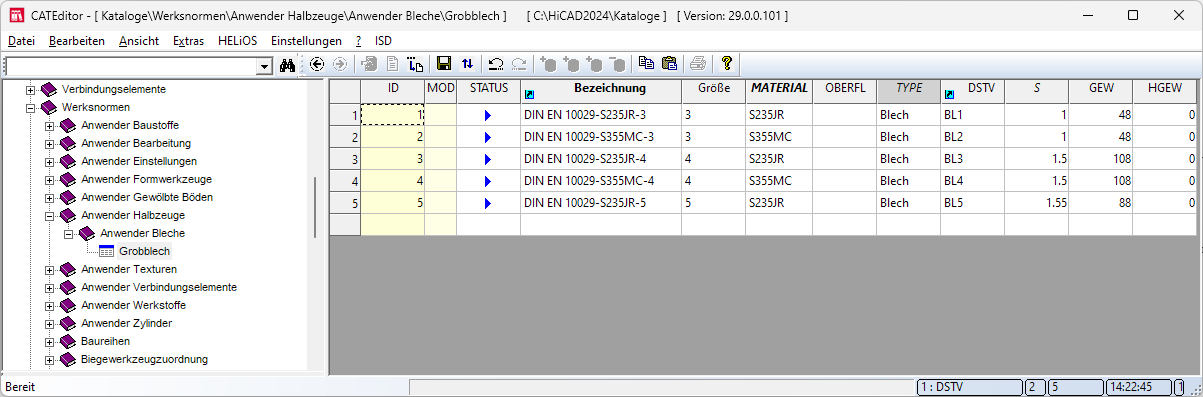Select row 3 via its row header

345,159
